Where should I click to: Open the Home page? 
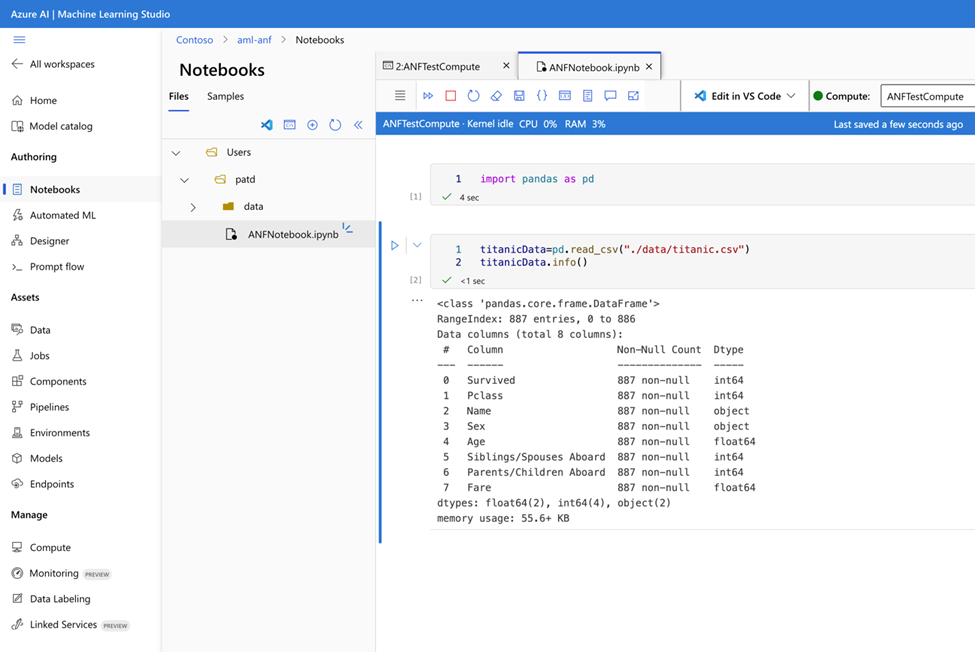pyautogui.click(x=35, y=100)
